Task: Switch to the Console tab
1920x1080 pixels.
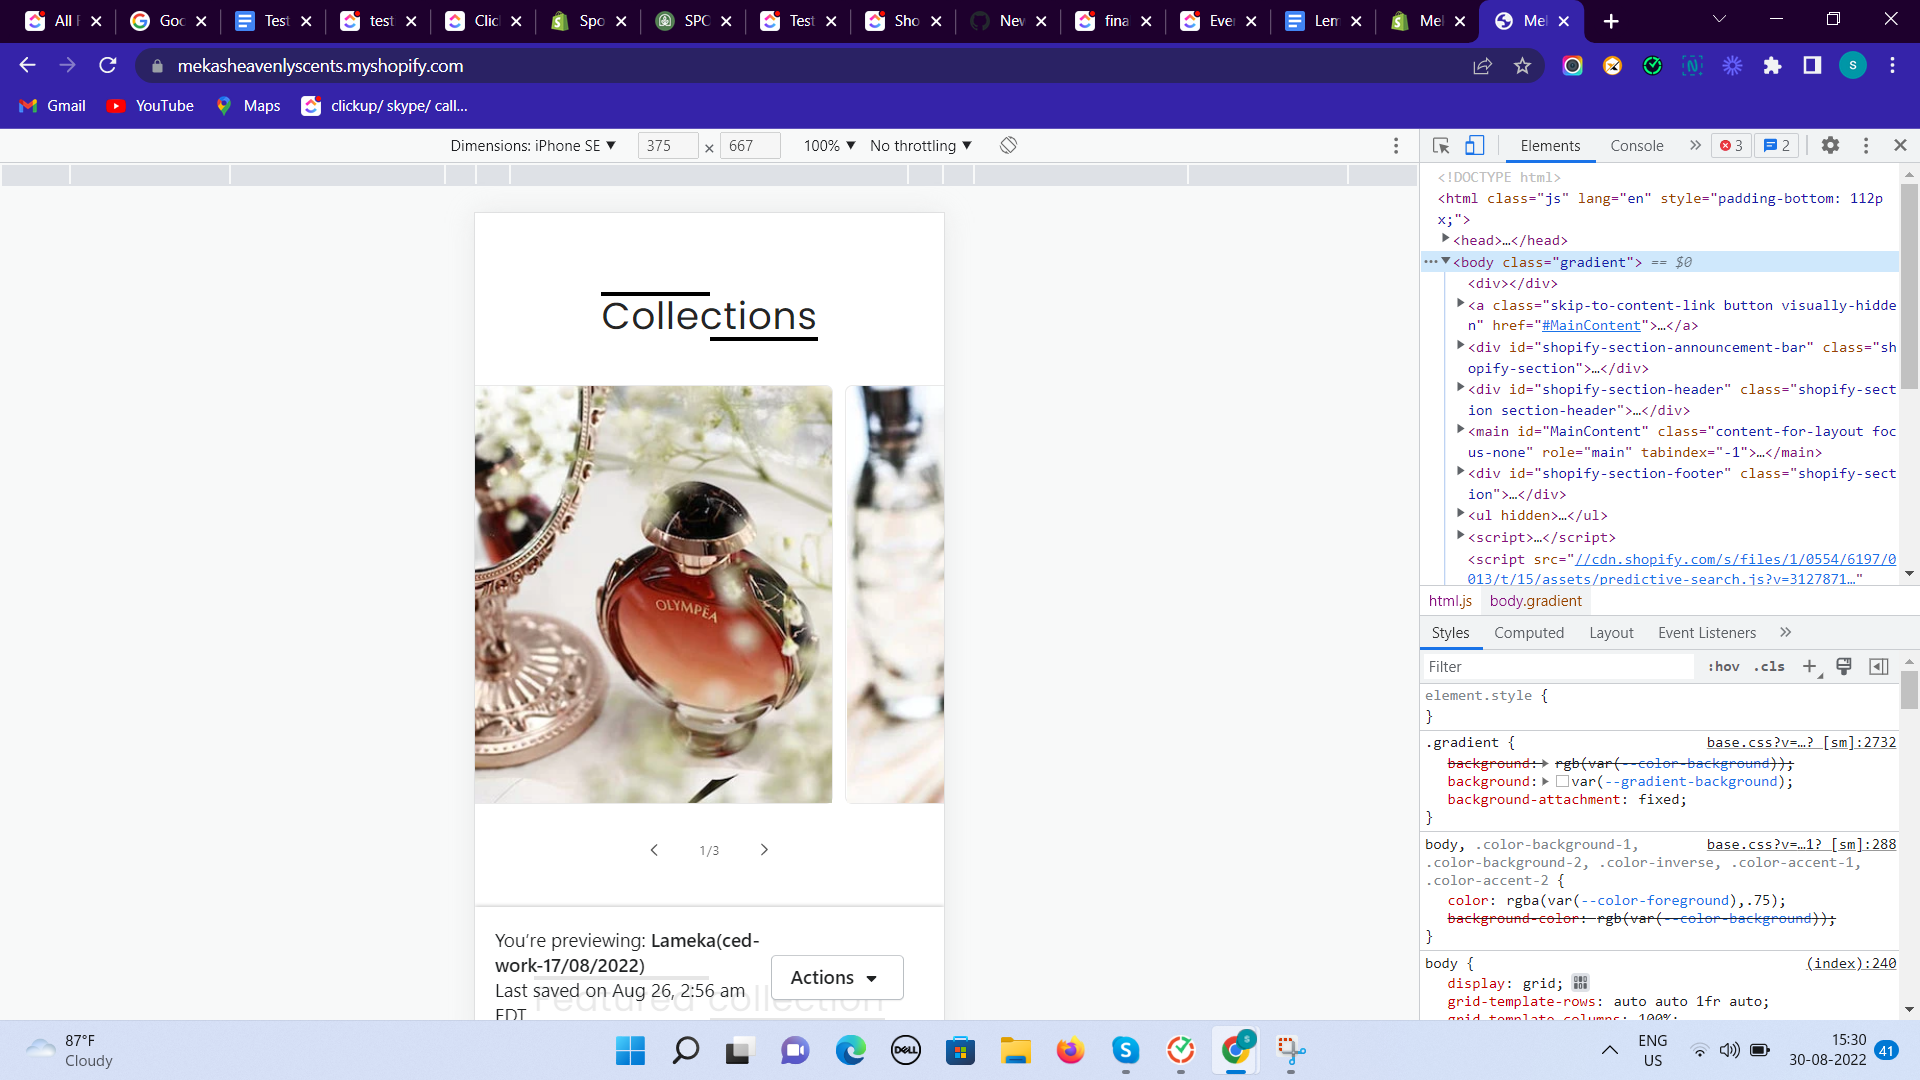Action: pos(1636,146)
